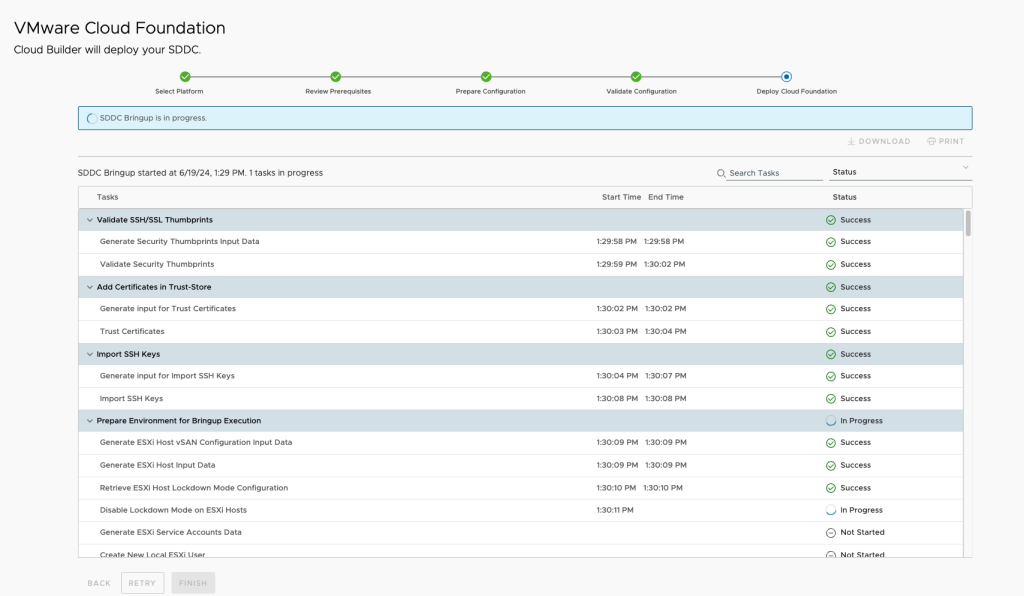The width and height of the screenshot is (1024, 596).
Task: Click the spinner icon in the bringup banner
Action: (92, 118)
